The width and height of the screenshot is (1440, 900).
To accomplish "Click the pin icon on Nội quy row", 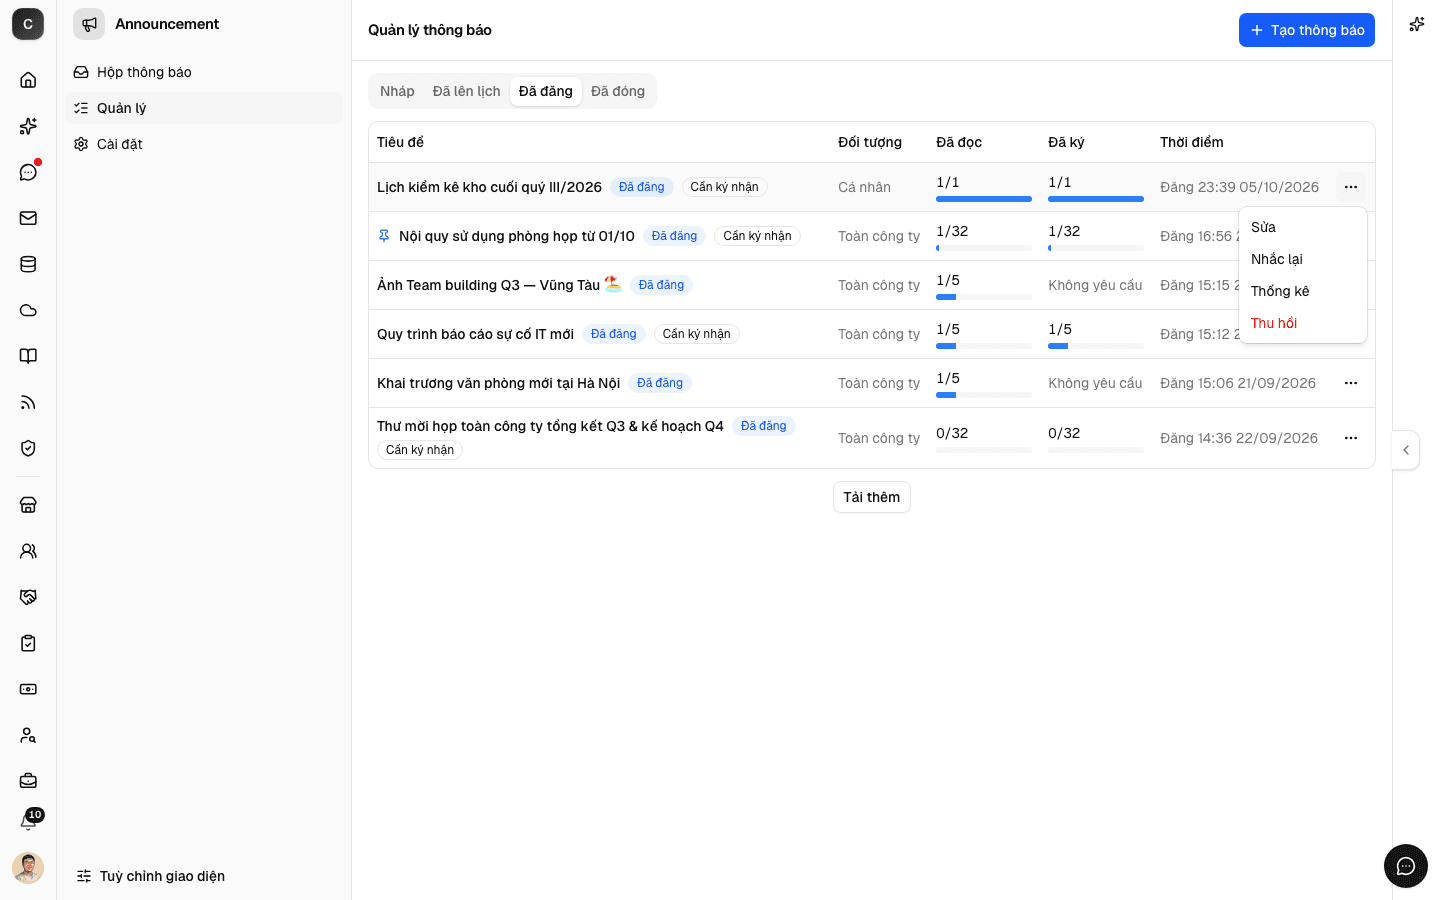I will coord(384,236).
